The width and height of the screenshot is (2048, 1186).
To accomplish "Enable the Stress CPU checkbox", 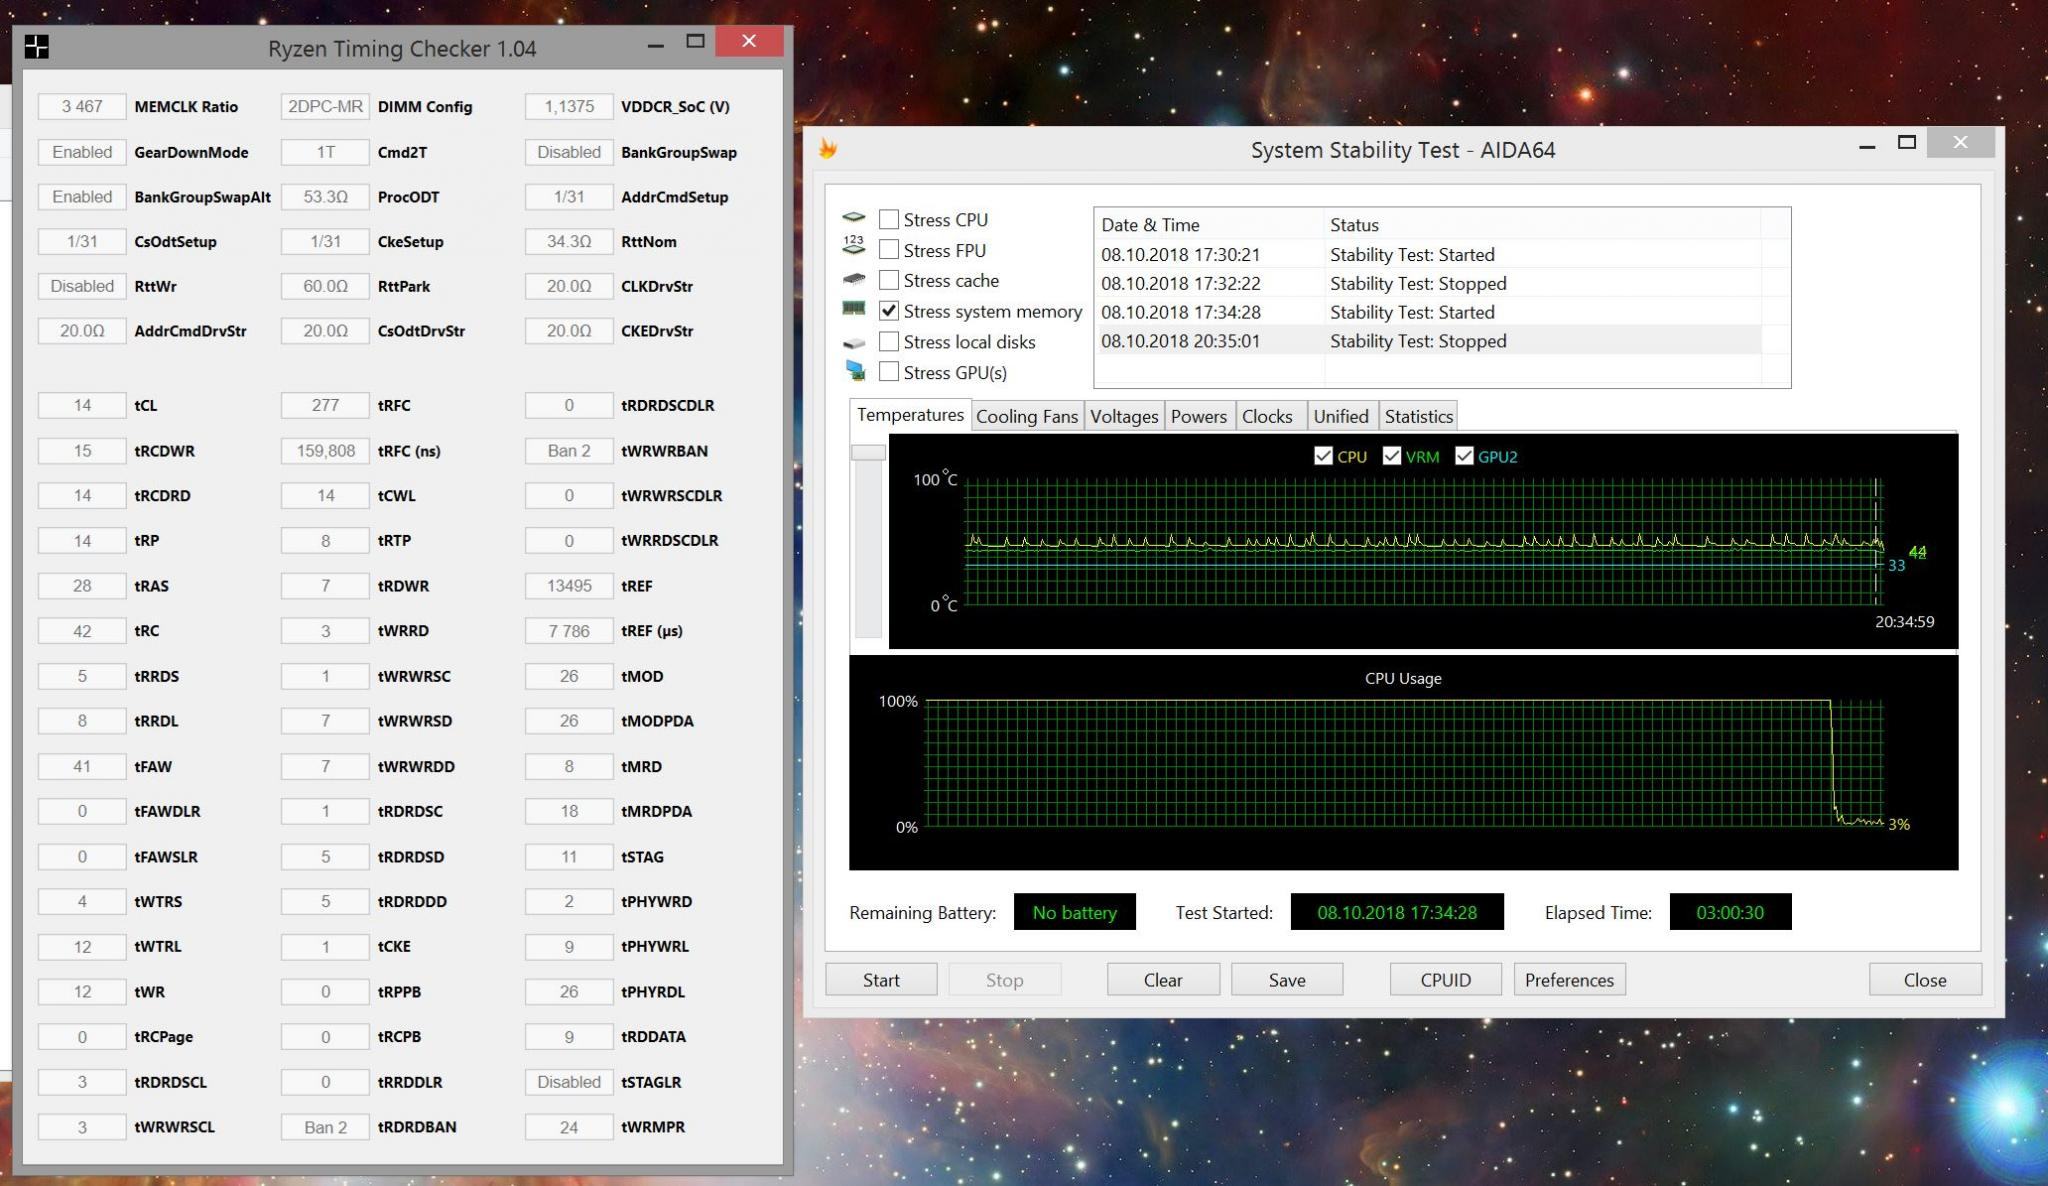I will click(888, 219).
